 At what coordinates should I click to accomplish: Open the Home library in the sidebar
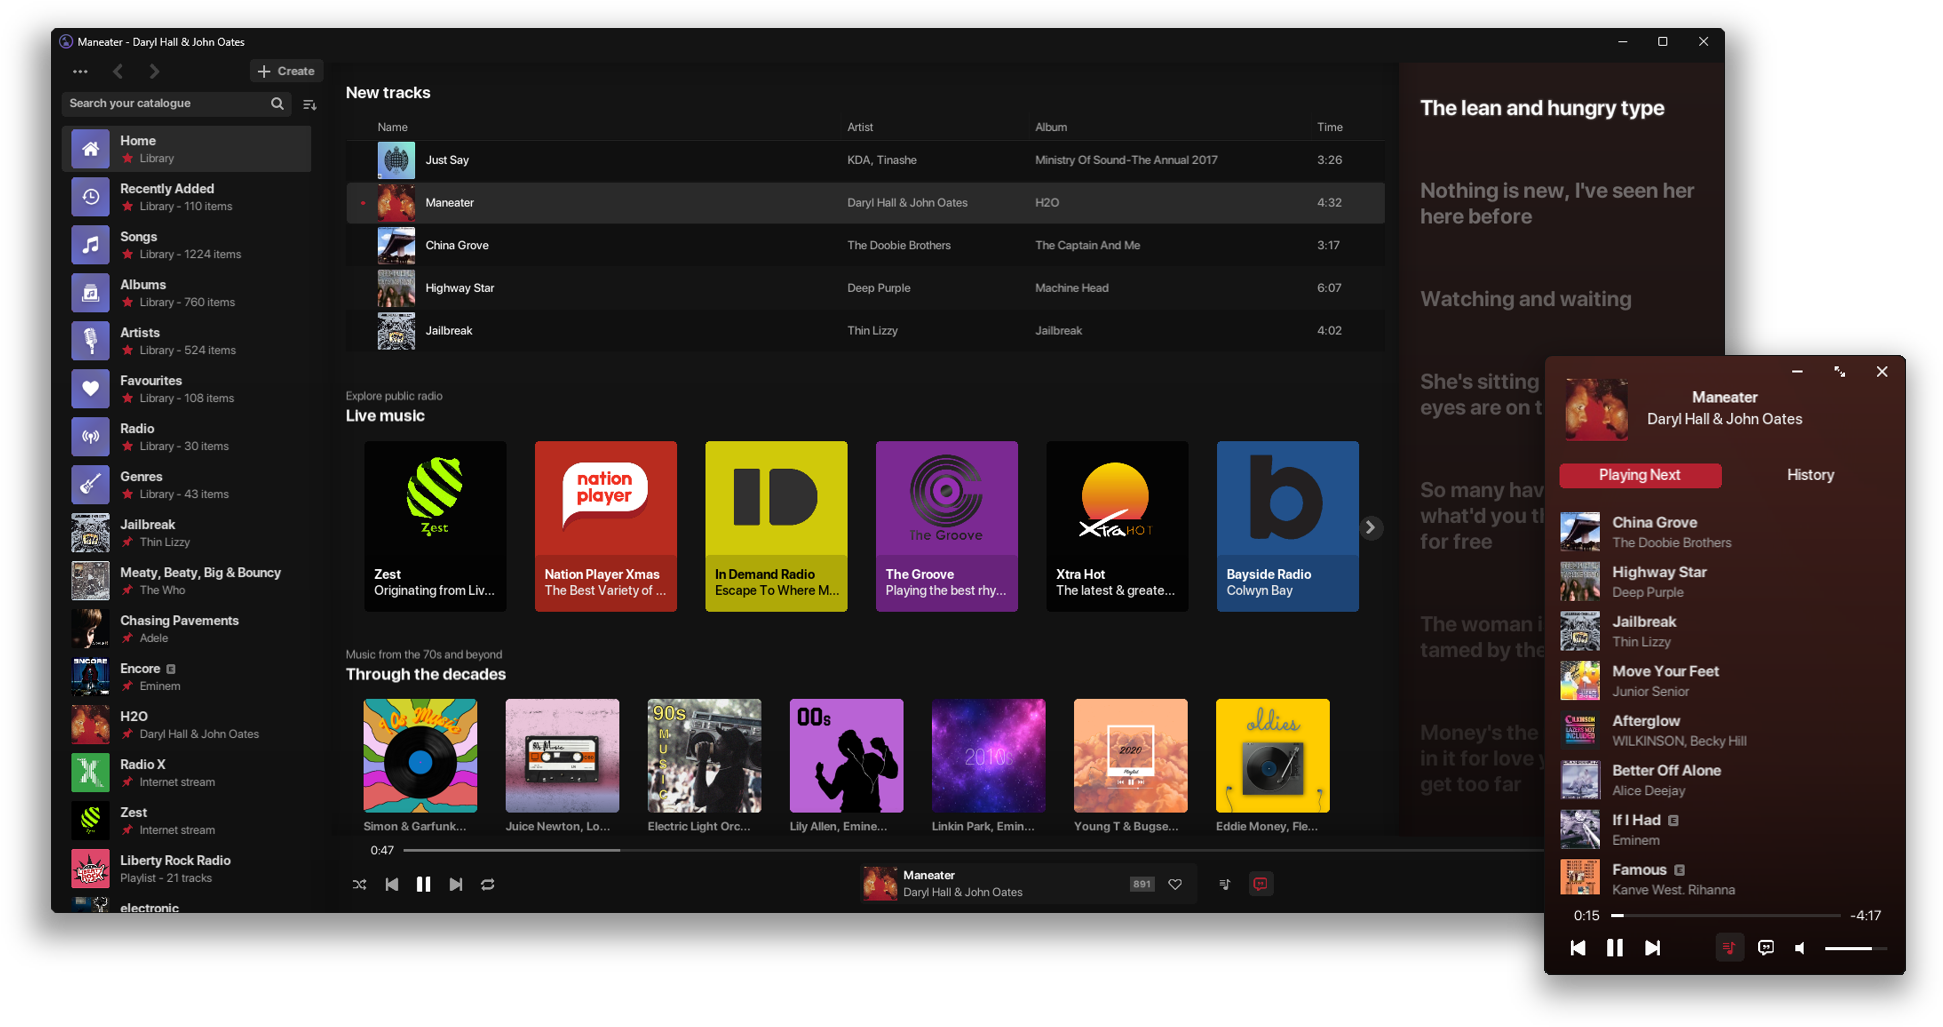186,149
